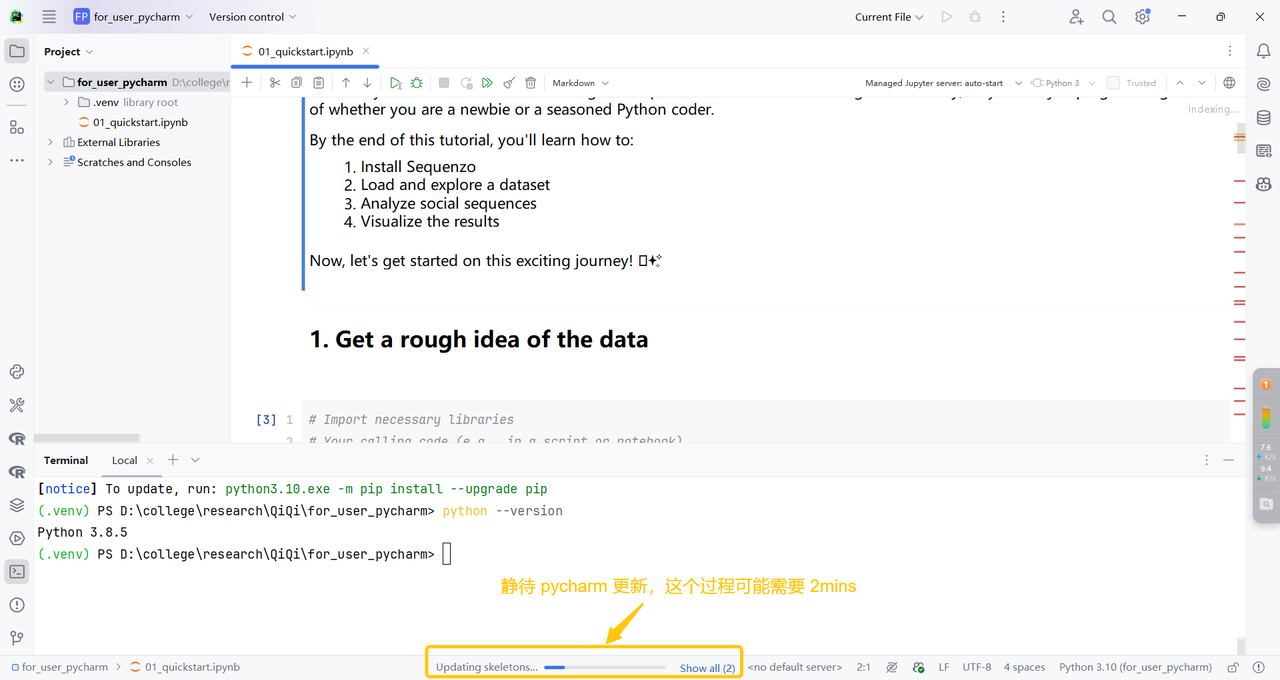The image size is (1280, 680).
Task: Open the Database panel on right sidebar
Action: [1264, 118]
